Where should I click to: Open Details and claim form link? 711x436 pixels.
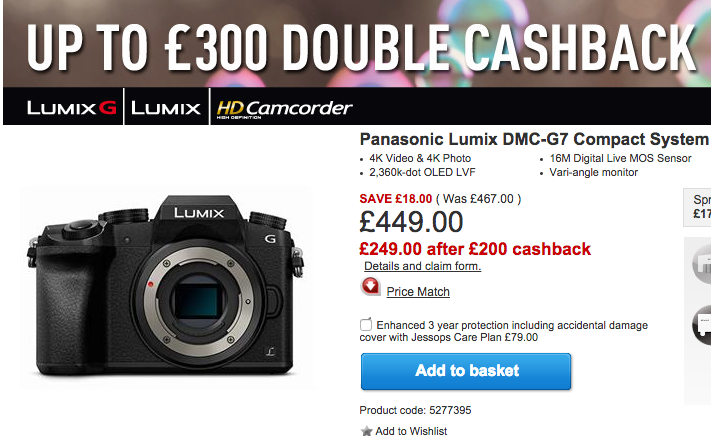423,266
